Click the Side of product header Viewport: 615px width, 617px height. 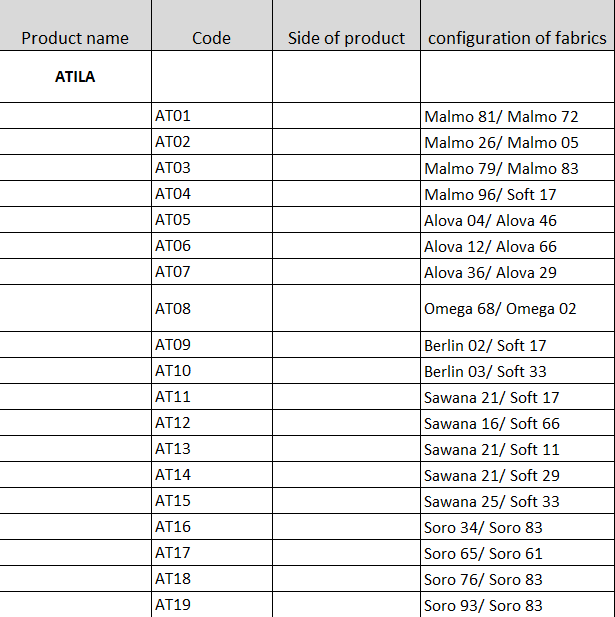coord(346,38)
